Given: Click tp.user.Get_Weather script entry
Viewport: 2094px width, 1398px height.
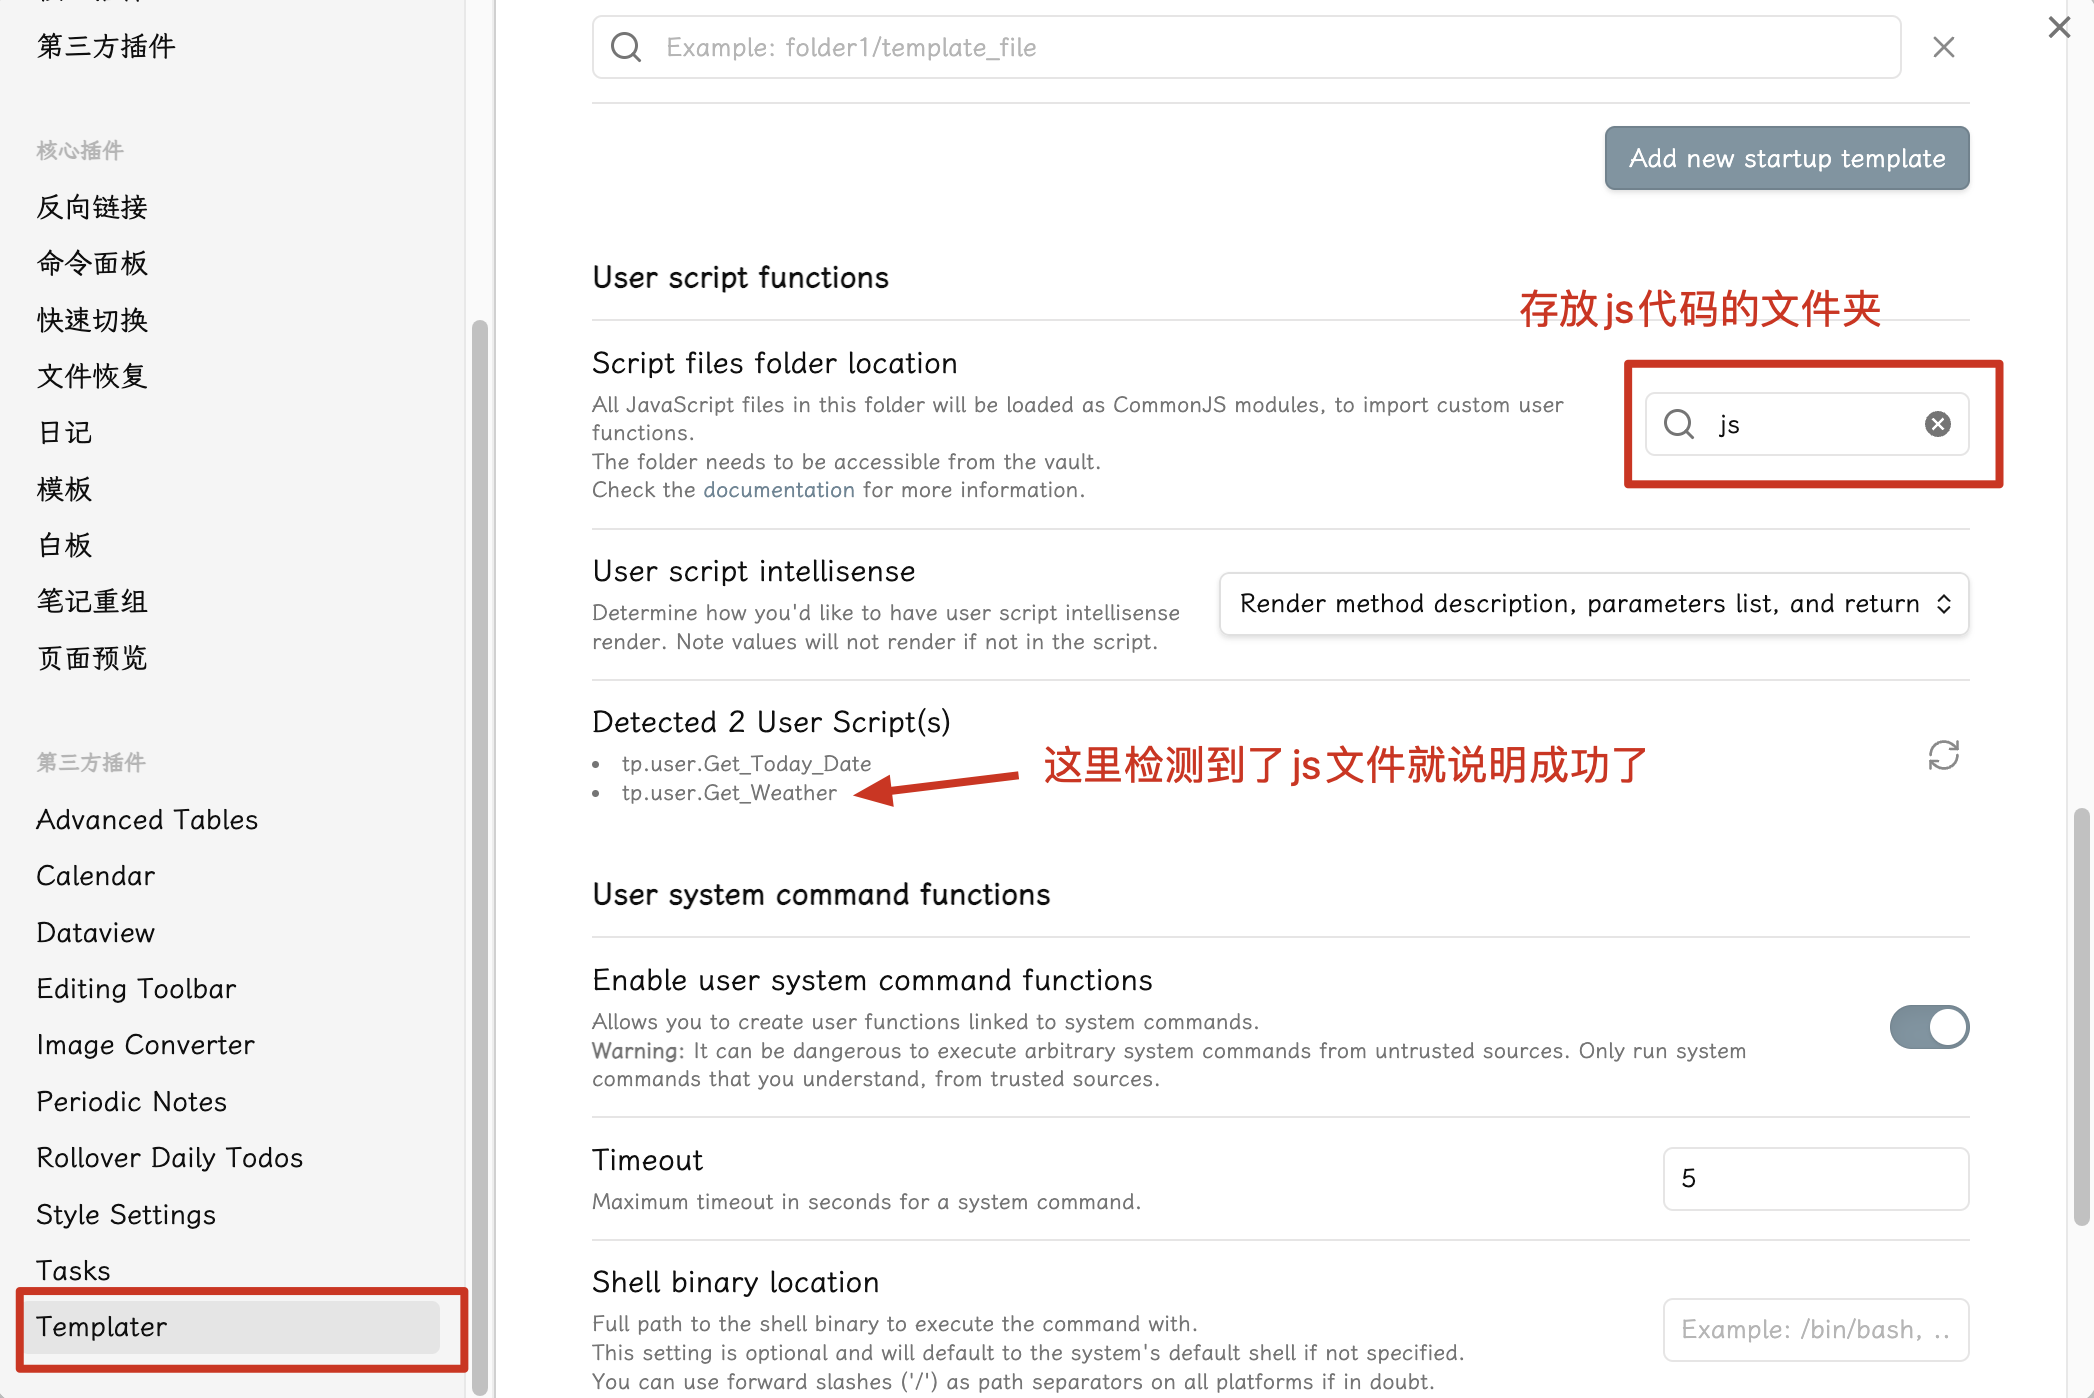Looking at the screenshot, I should pos(729,793).
